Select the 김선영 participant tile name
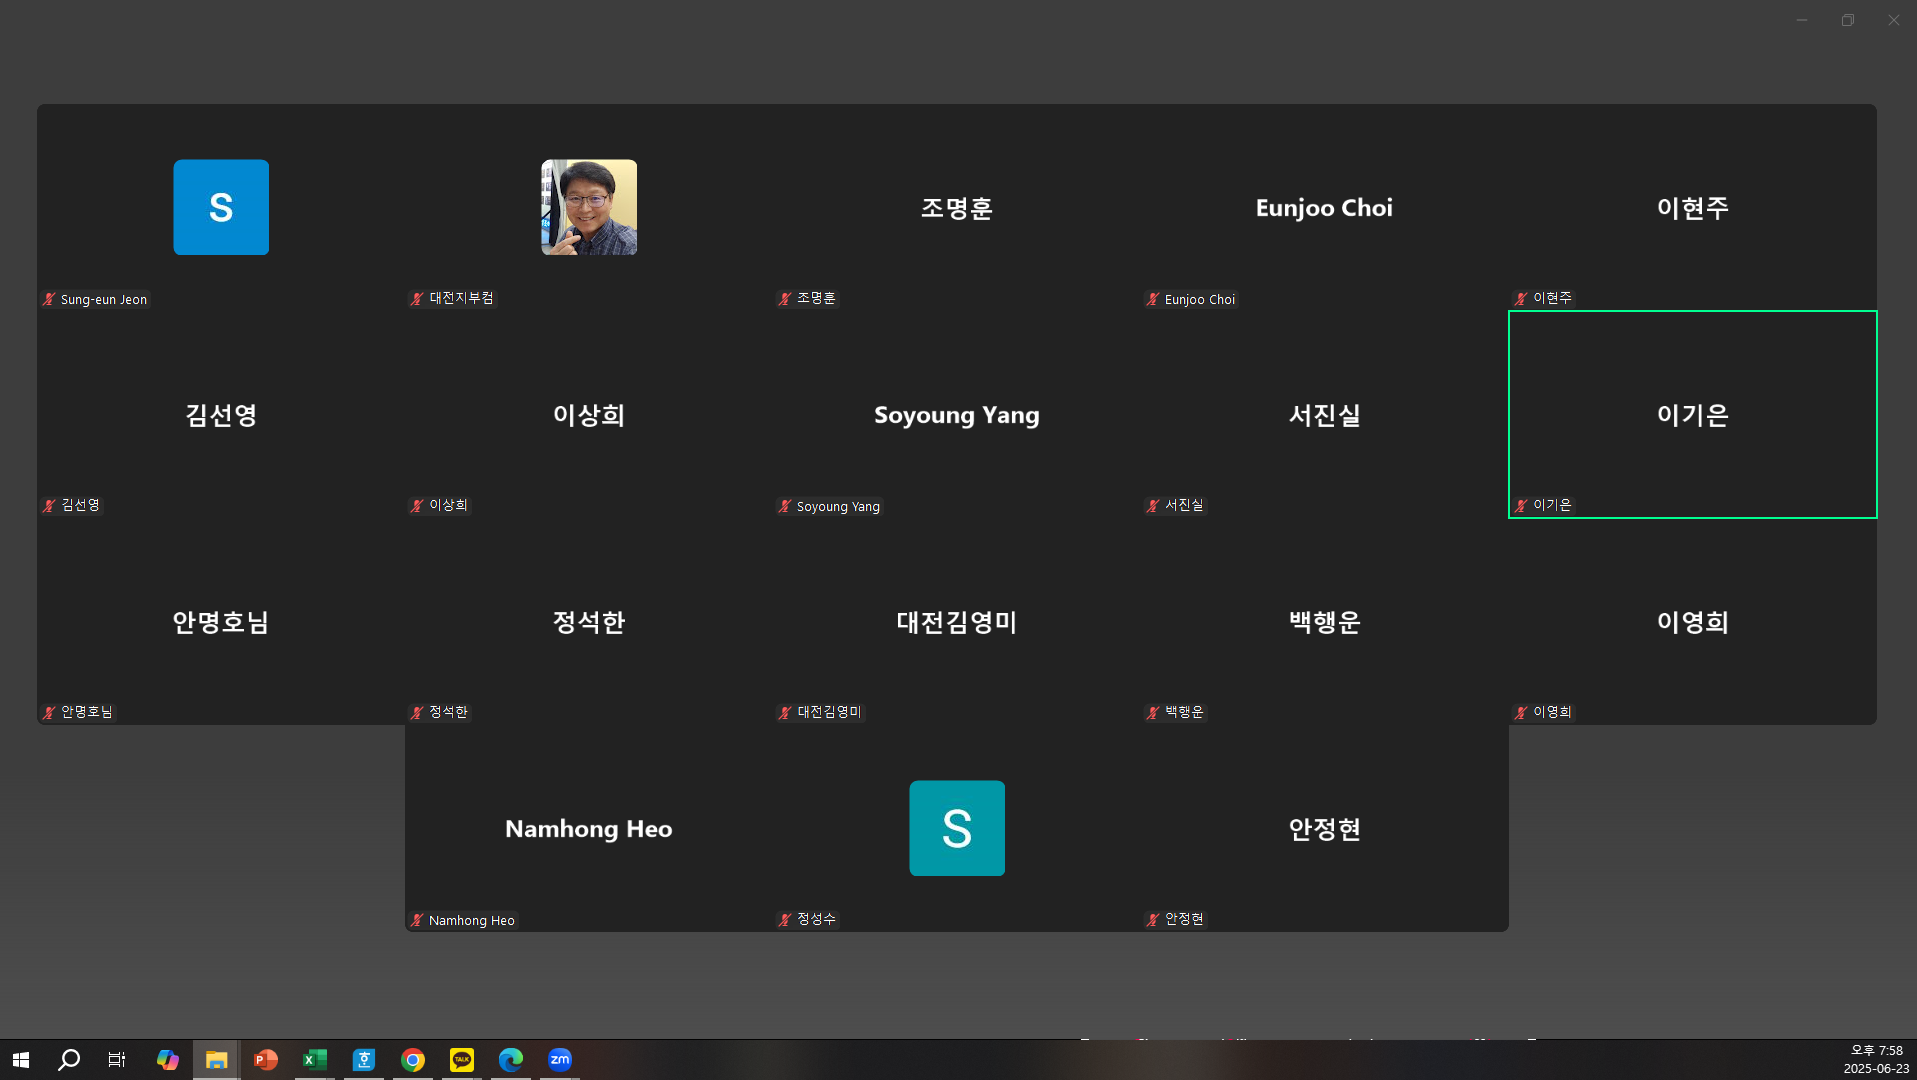Viewport: 1917px width, 1080px height. point(221,415)
